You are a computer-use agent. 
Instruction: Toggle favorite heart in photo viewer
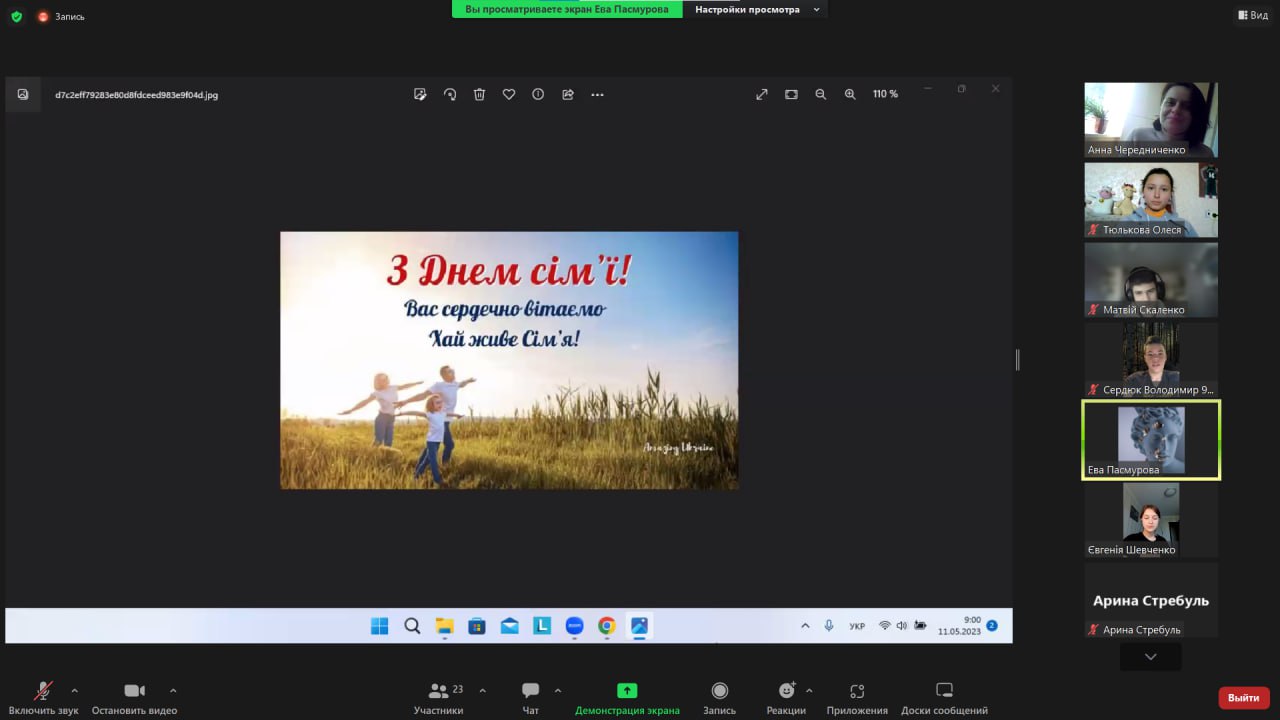coord(509,94)
